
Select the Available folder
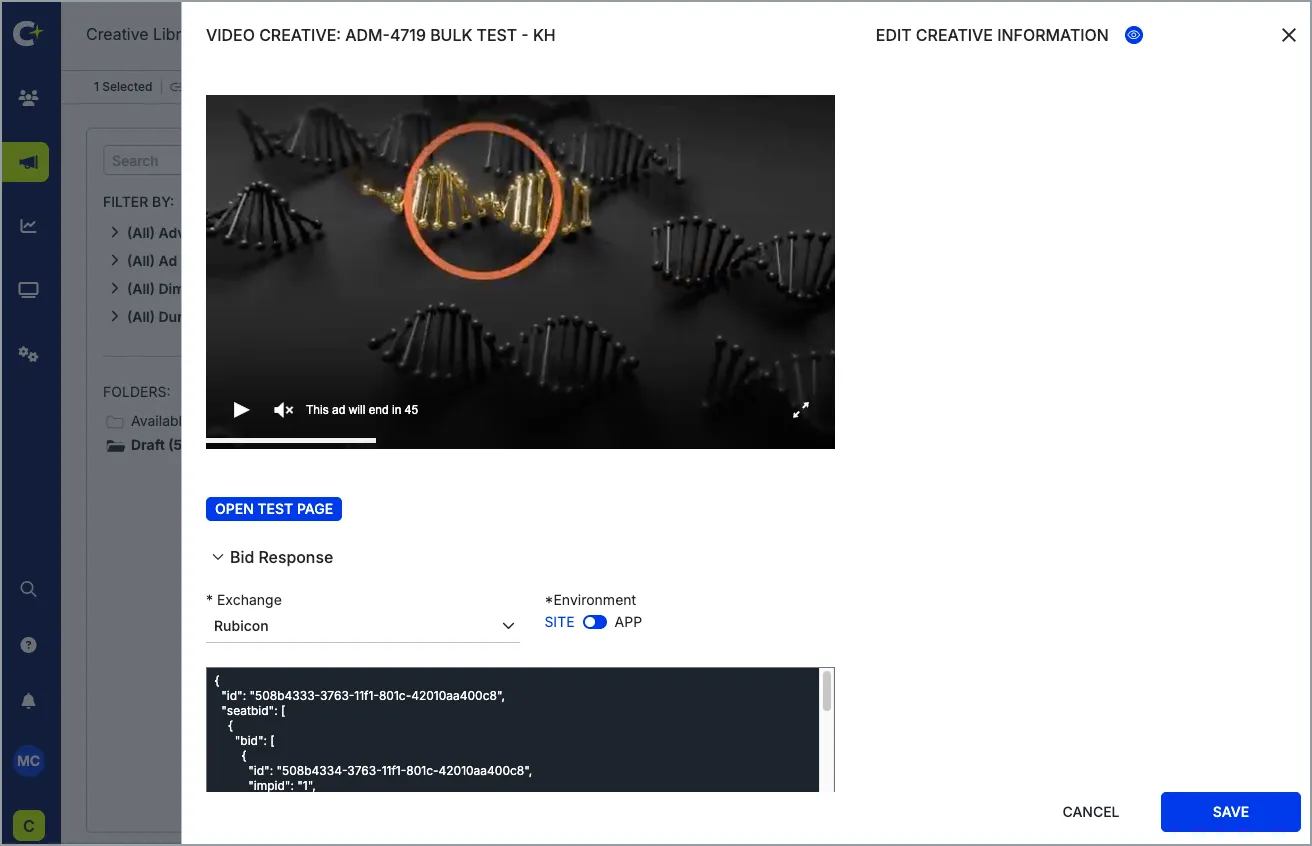coord(145,421)
